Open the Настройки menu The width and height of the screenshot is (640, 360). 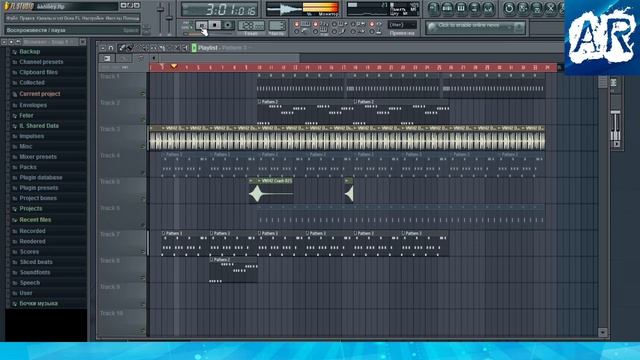tap(93, 18)
